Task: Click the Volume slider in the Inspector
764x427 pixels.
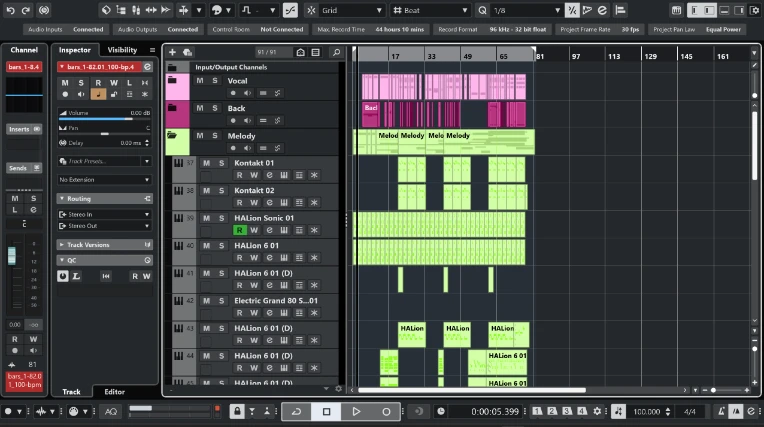Action: point(104,117)
